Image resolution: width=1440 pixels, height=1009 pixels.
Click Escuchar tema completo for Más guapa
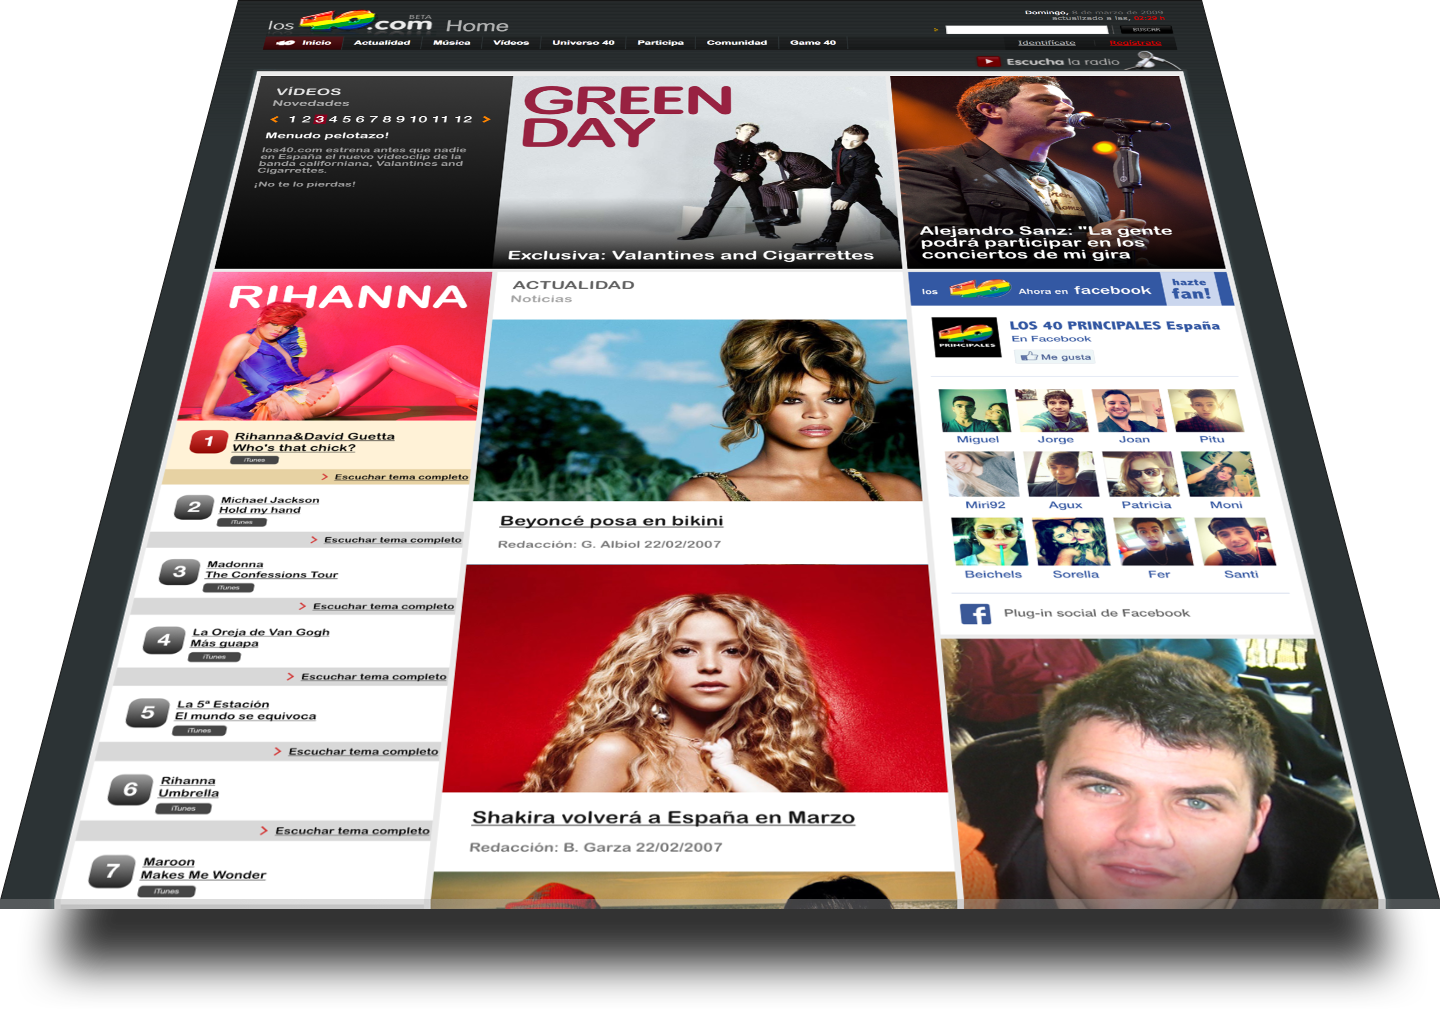pyautogui.click(x=374, y=677)
